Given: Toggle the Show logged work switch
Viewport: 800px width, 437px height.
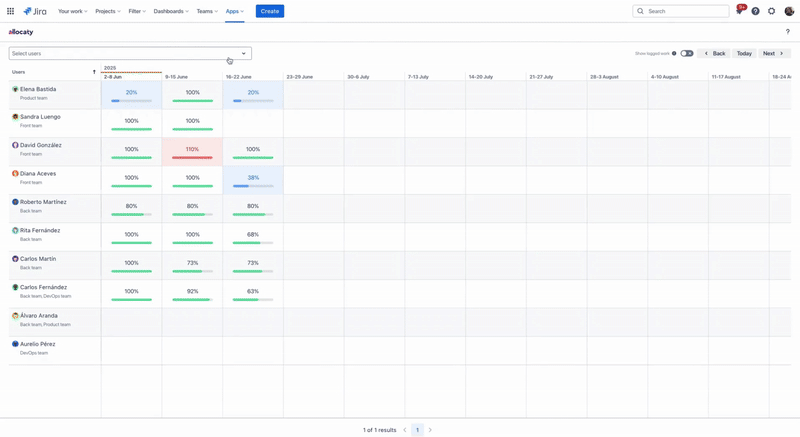Looking at the screenshot, I should pos(687,53).
